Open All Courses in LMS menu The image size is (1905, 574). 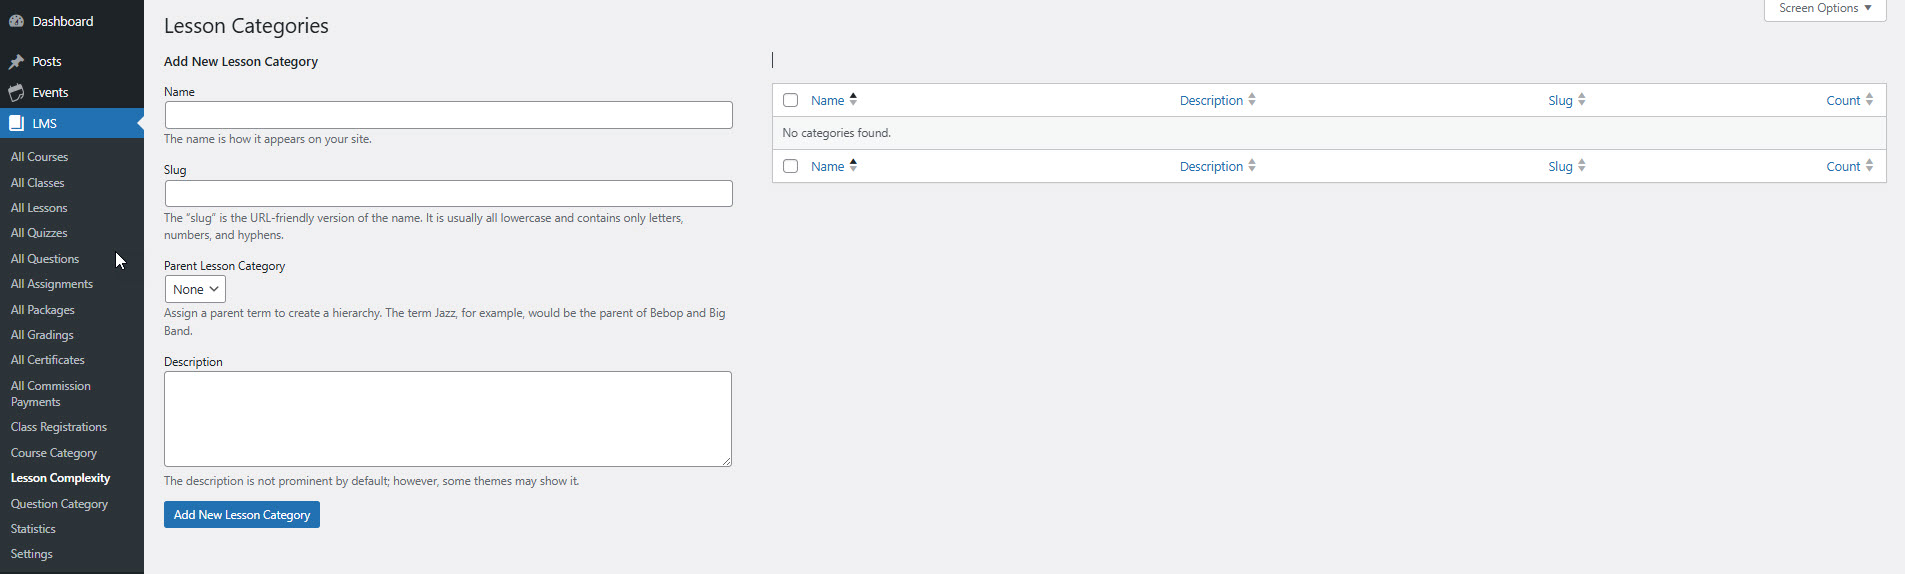40,157
